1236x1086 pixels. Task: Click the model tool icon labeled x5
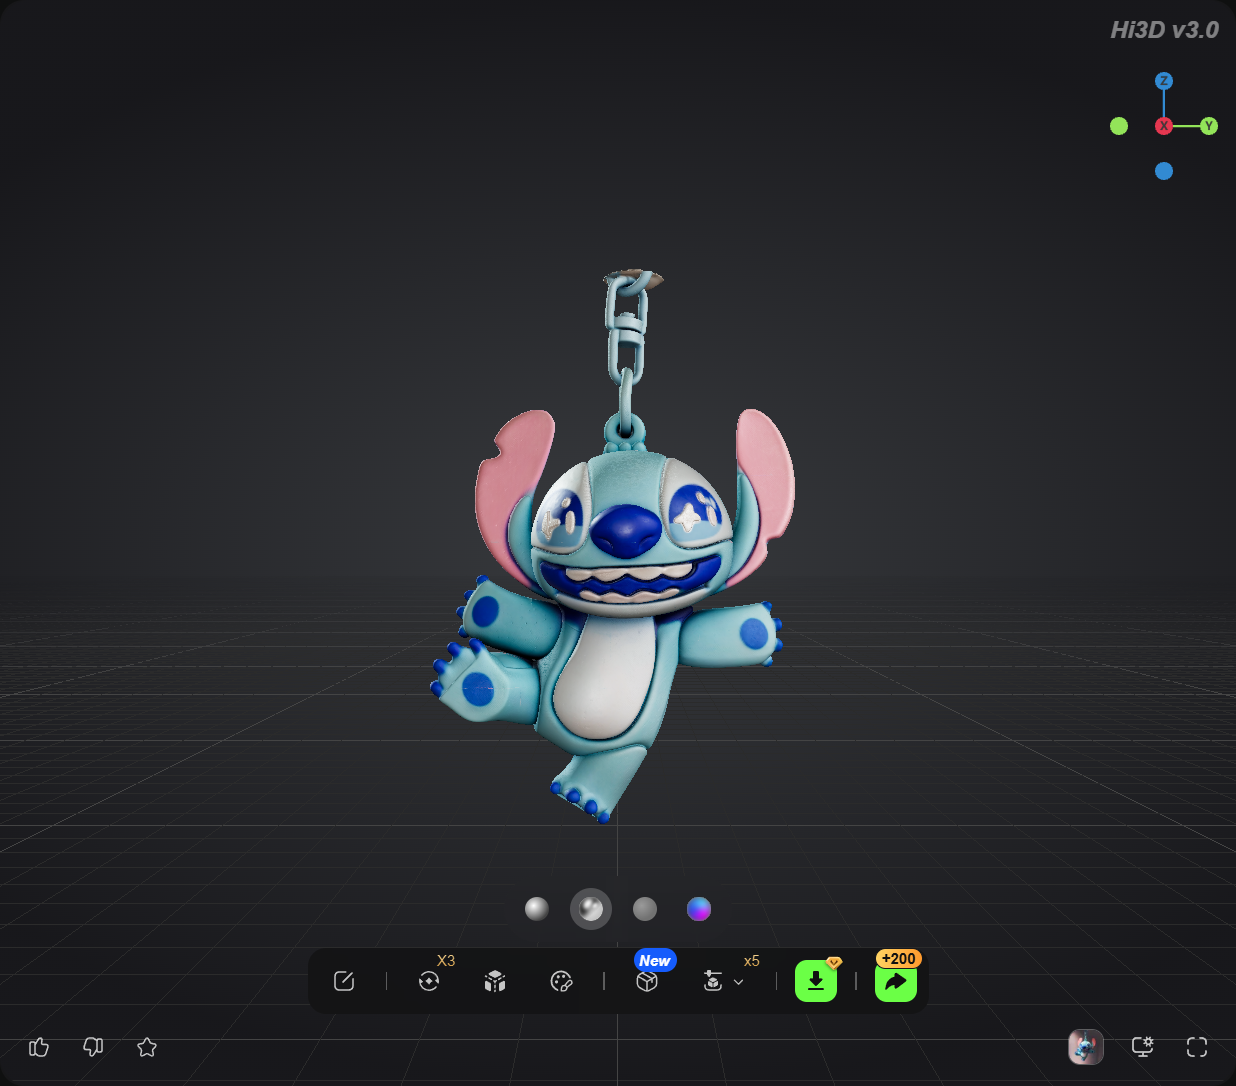[713, 981]
